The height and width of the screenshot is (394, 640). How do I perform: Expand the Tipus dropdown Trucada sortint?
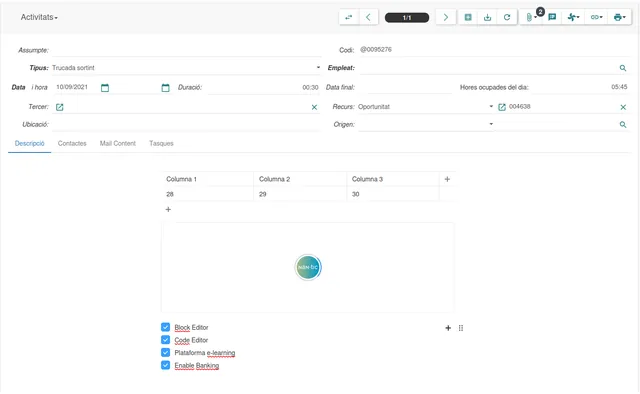[318, 67]
